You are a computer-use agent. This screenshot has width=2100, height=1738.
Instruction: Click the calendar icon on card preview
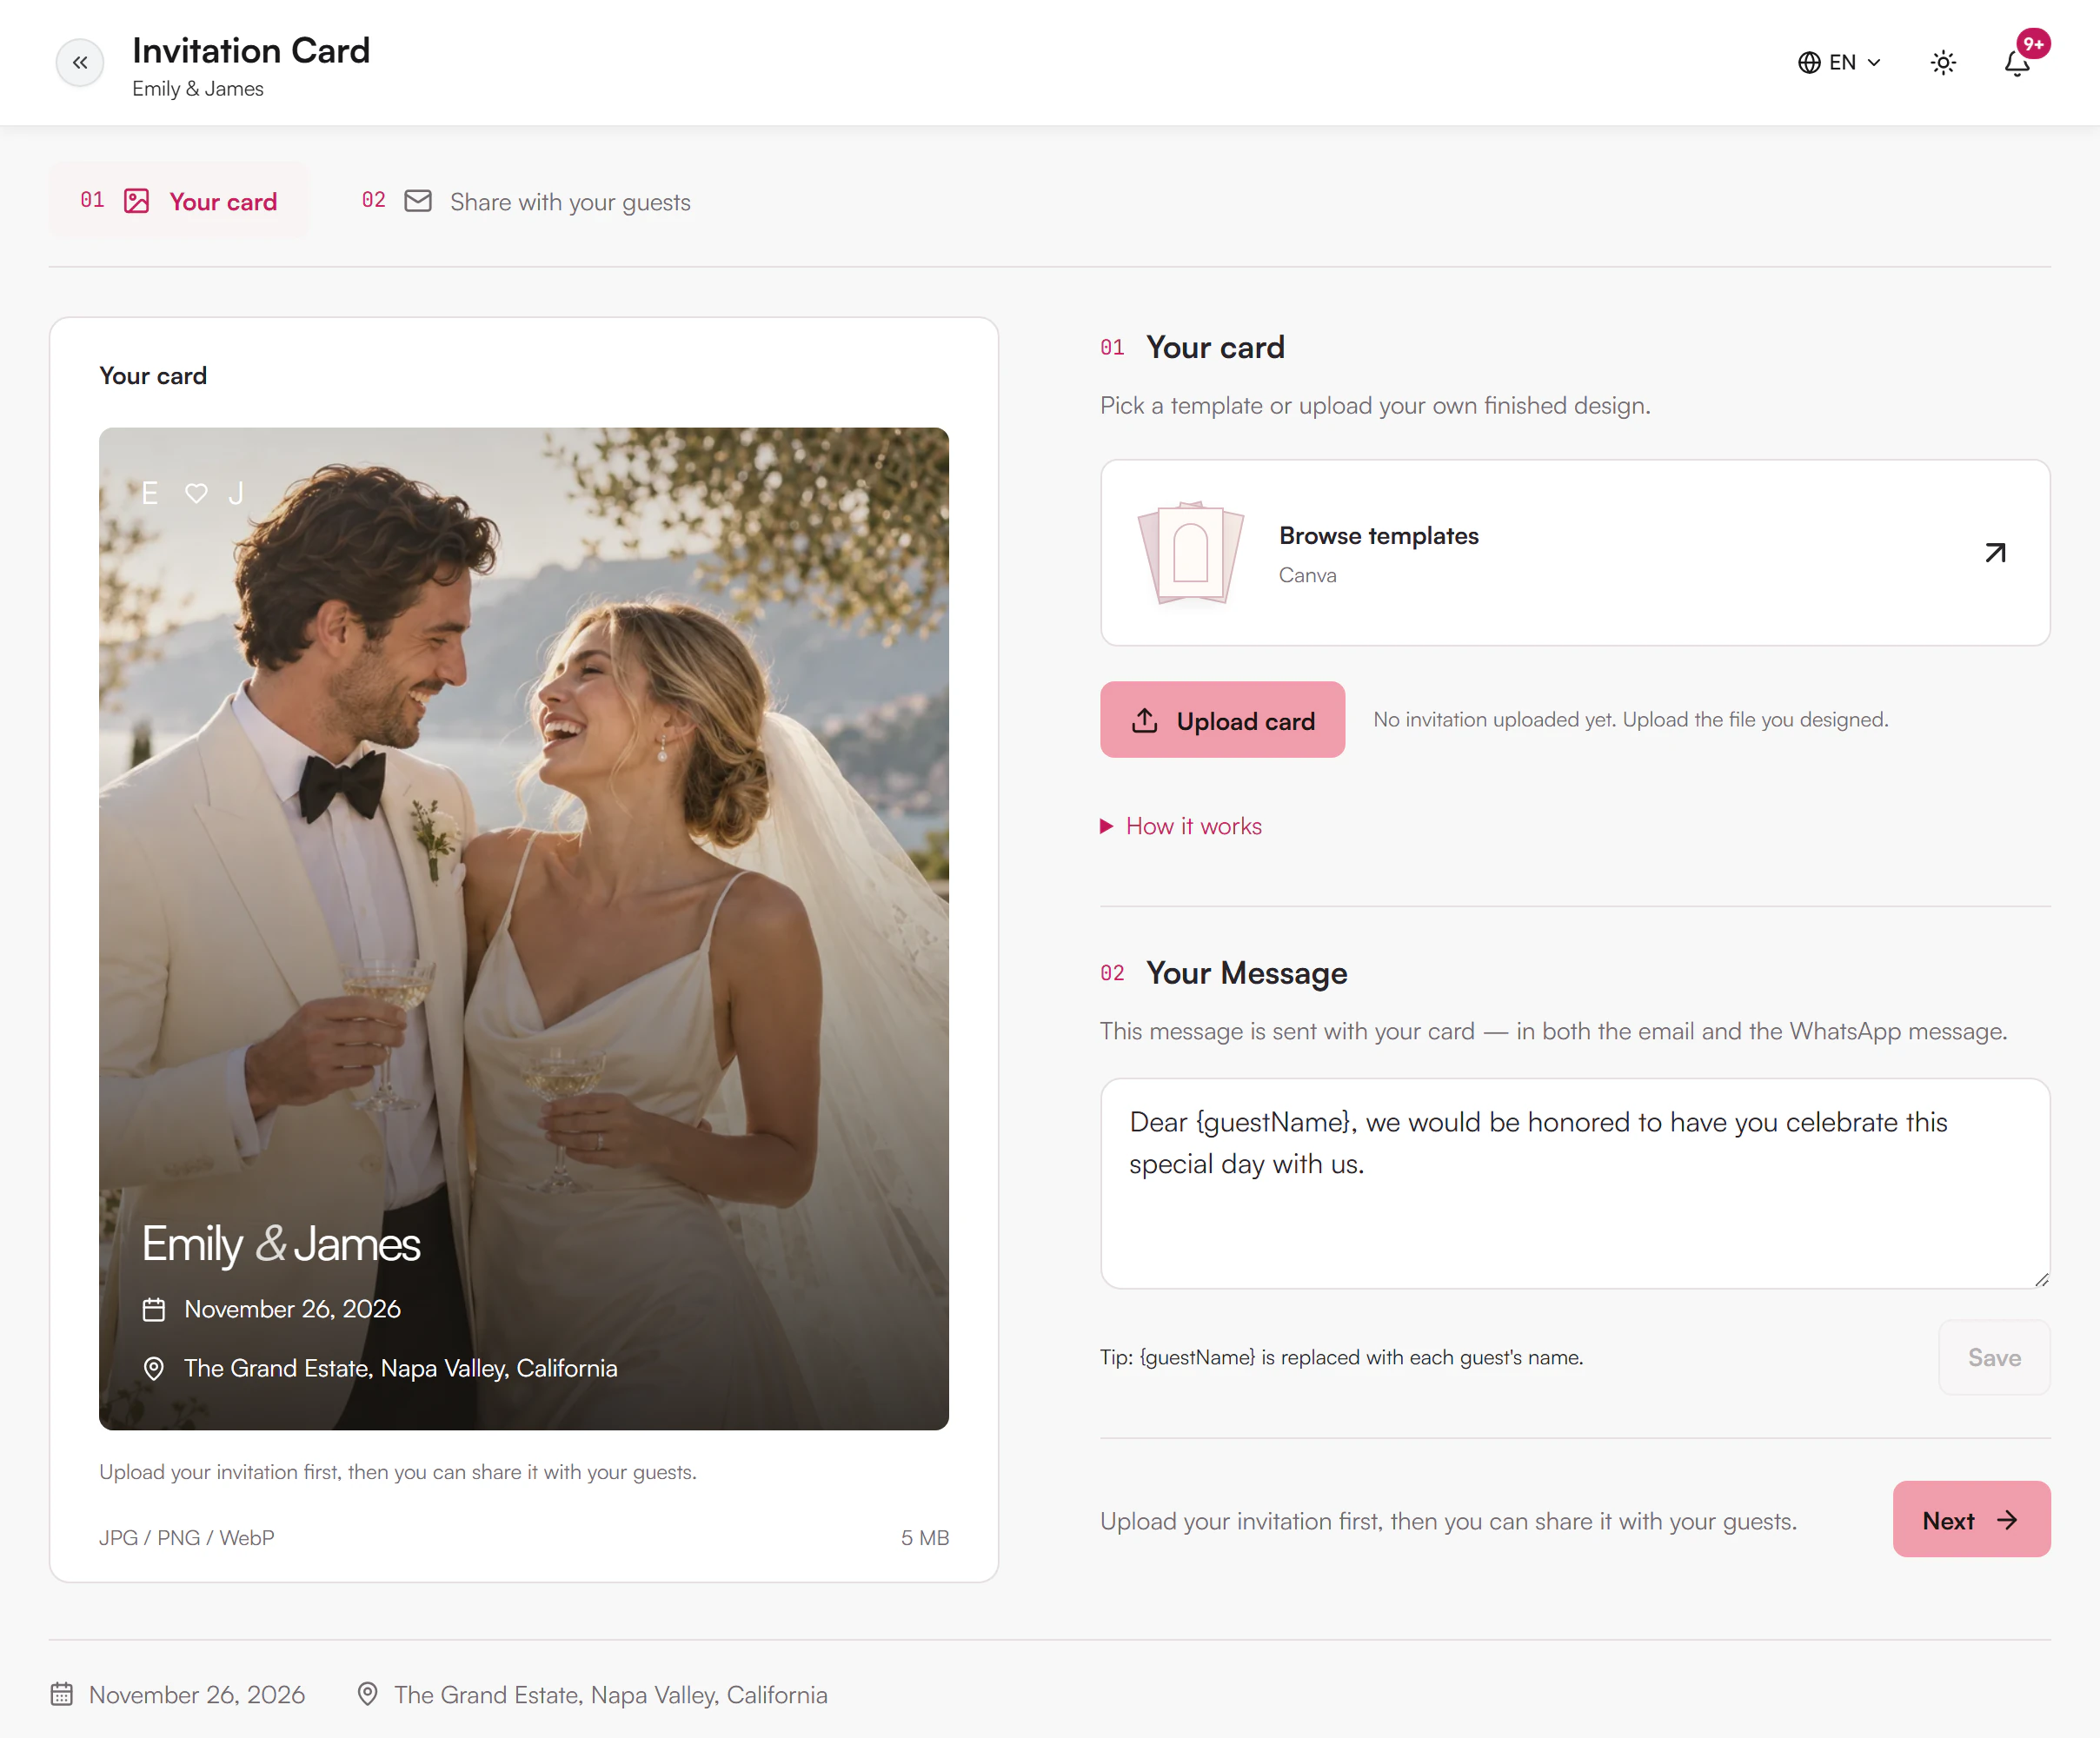pyautogui.click(x=154, y=1309)
